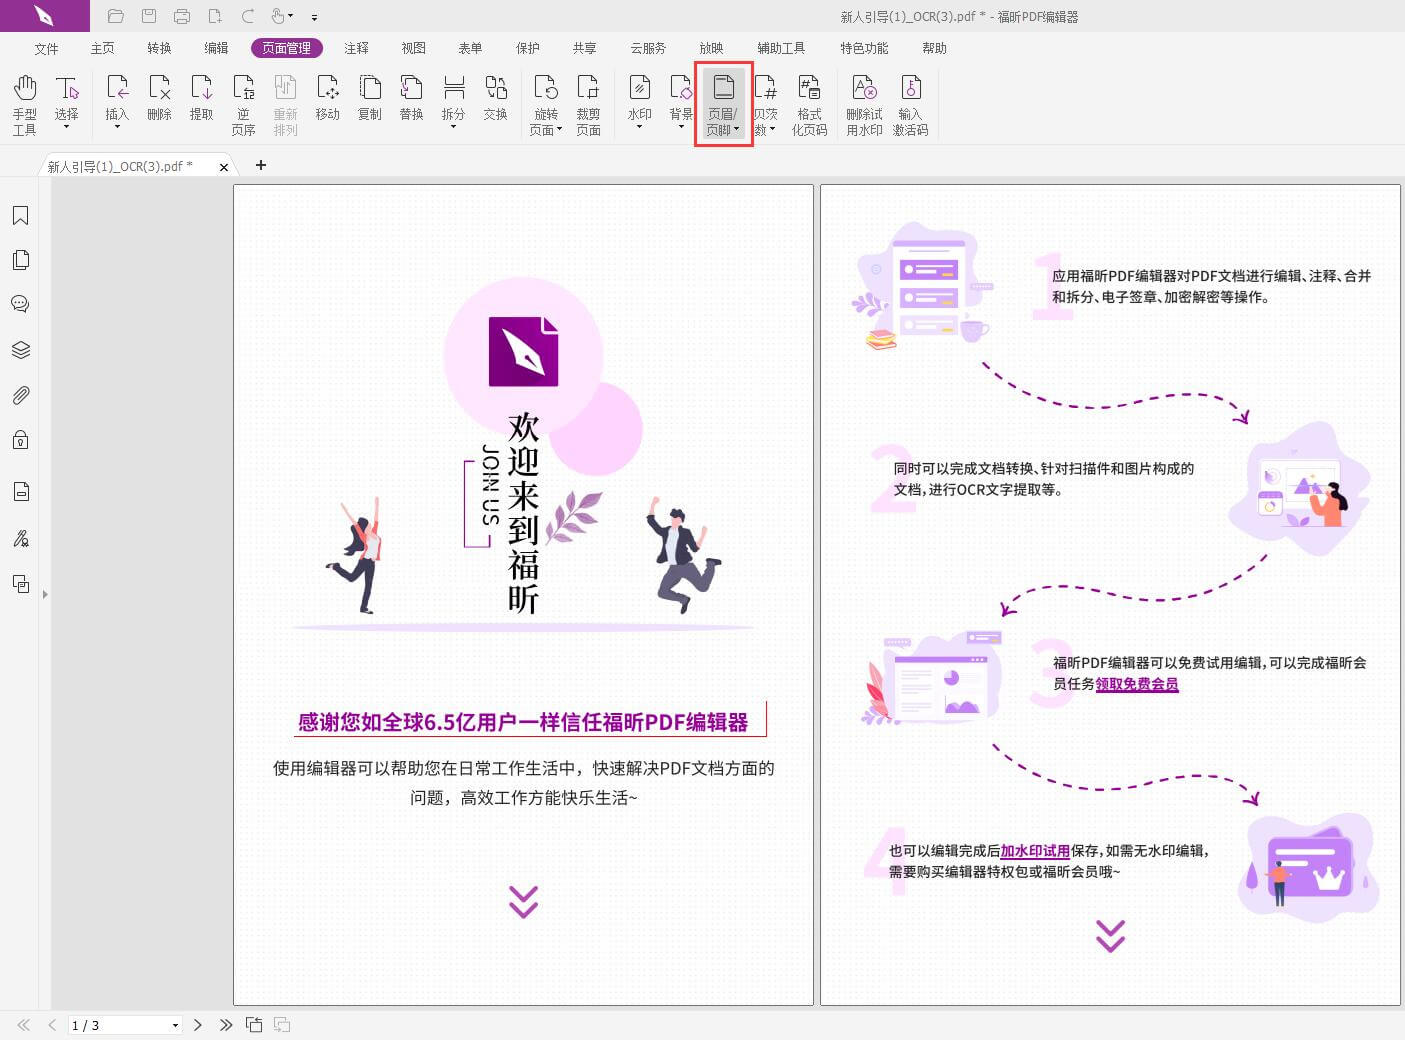Click the Replace pages (替换) icon
Screen dimensions: 1405x1040
click(411, 99)
